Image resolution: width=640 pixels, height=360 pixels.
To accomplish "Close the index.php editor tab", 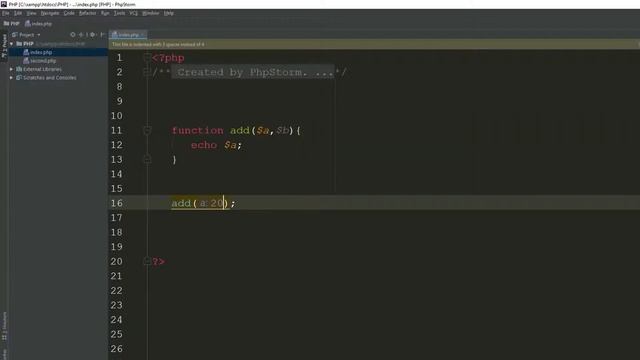I will click(142, 35).
